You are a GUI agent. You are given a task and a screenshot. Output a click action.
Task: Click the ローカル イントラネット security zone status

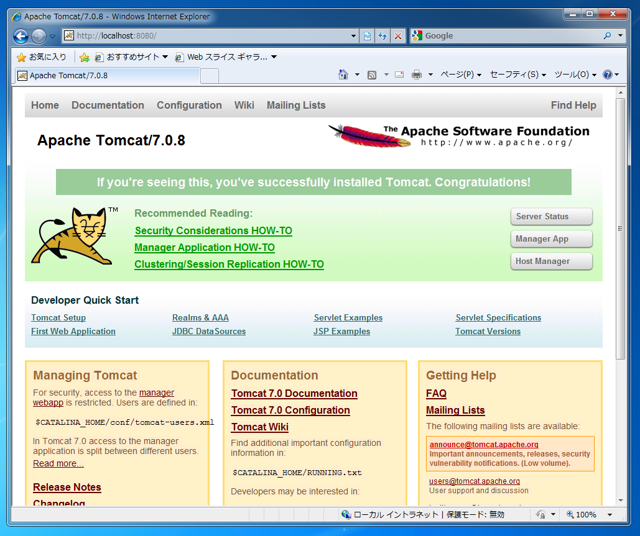tap(422, 515)
